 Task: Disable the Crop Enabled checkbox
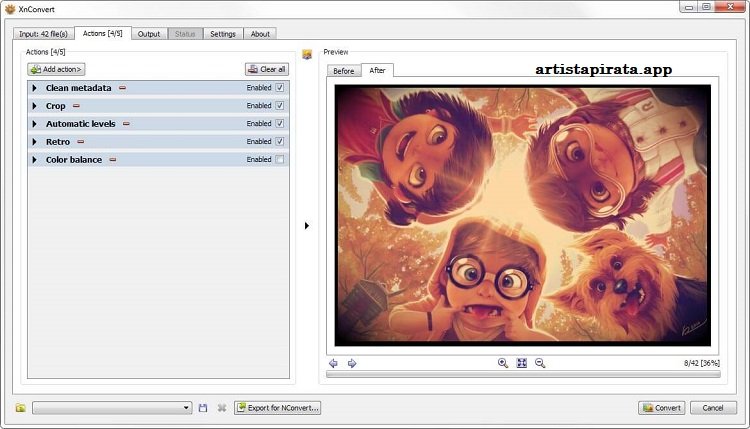click(x=280, y=105)
